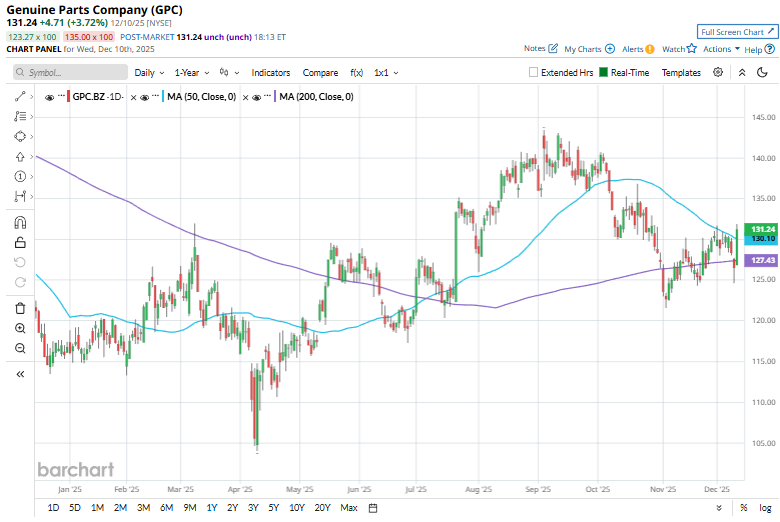Enable the magnet snap tool
Viewport: 780px width, 522px height.
pyautogui.click(x=20, y=223)
